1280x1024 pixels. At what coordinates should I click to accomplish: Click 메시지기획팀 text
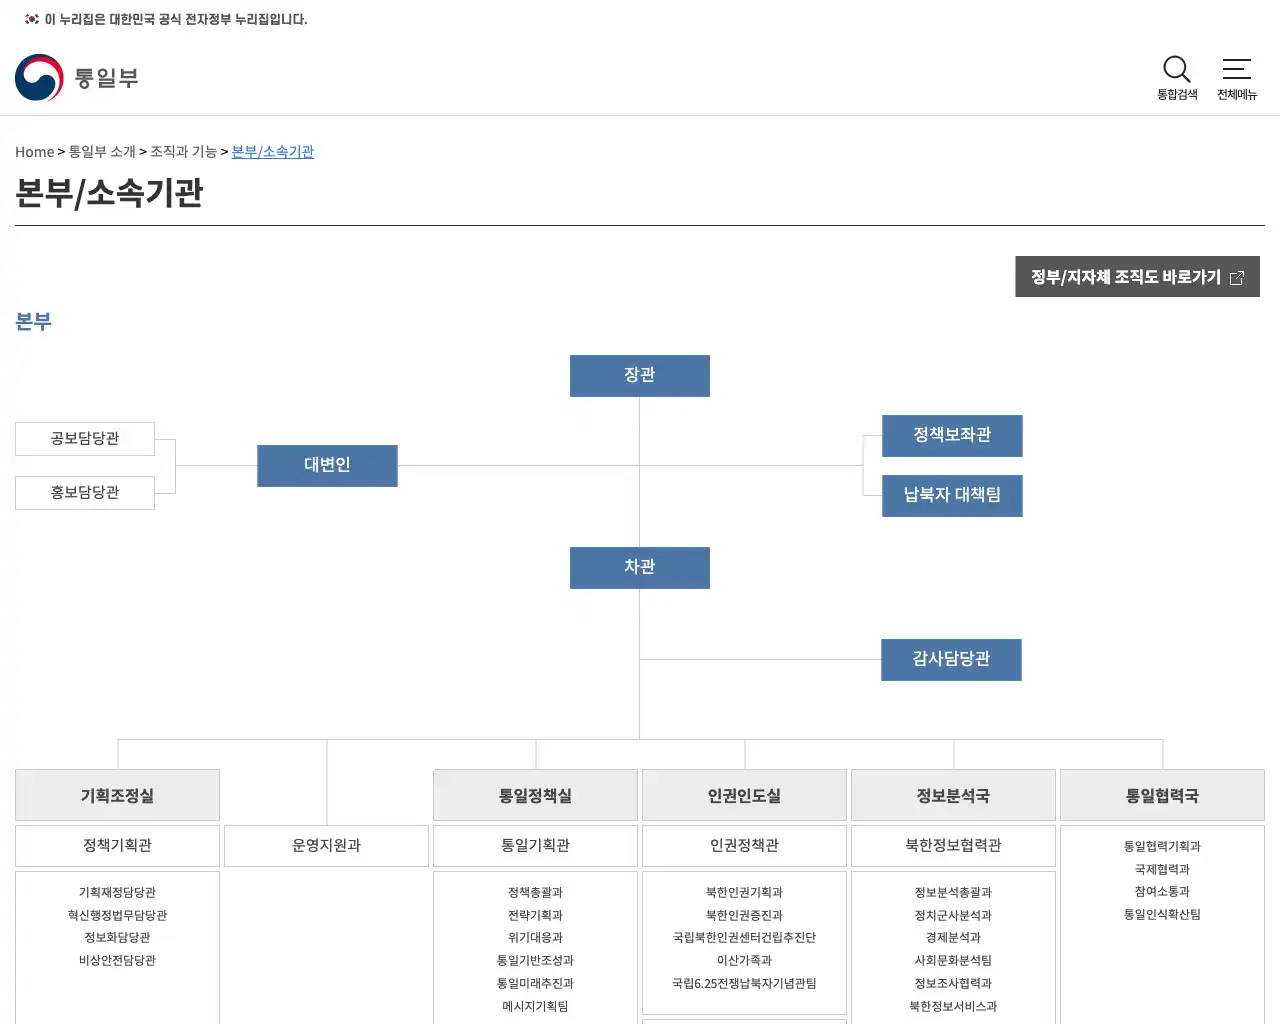click(535, 1006)
